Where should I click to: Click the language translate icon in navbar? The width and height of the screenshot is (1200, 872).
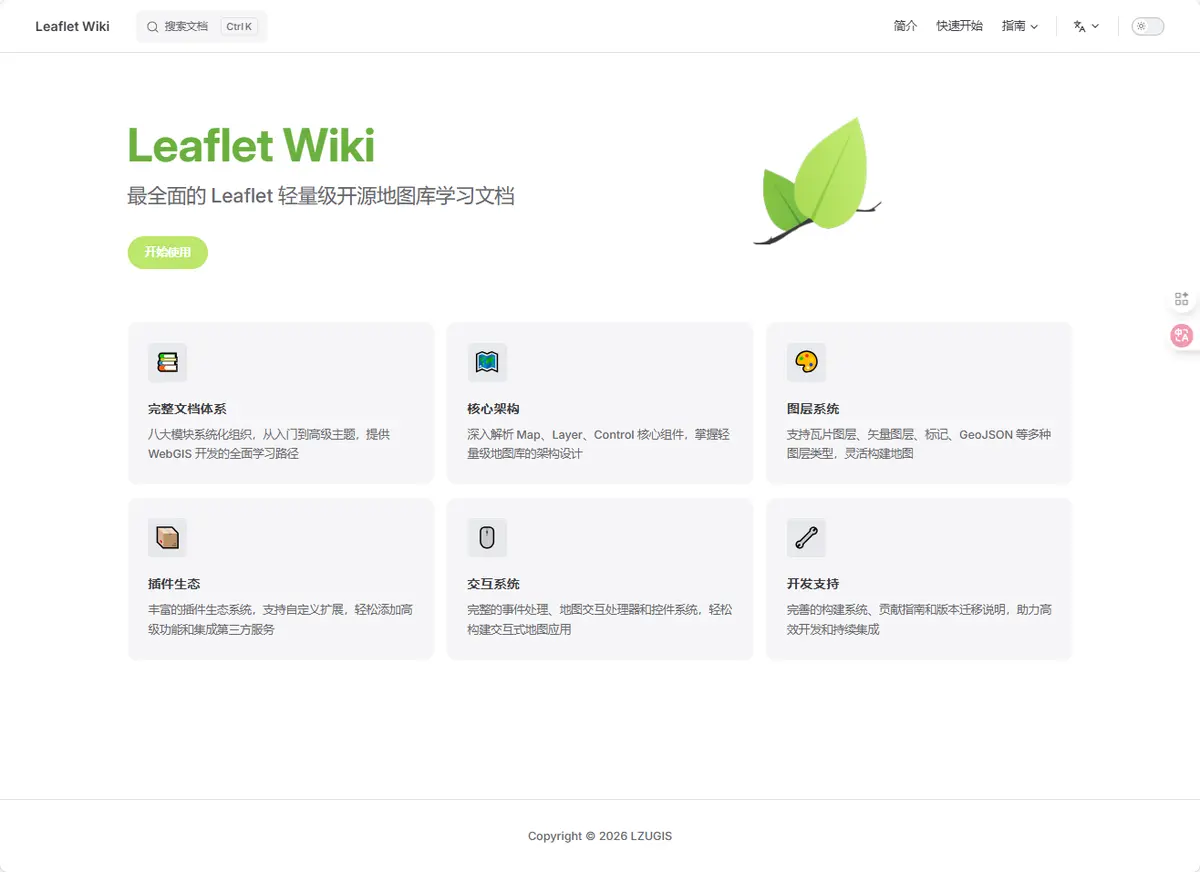coord(1079,27)
